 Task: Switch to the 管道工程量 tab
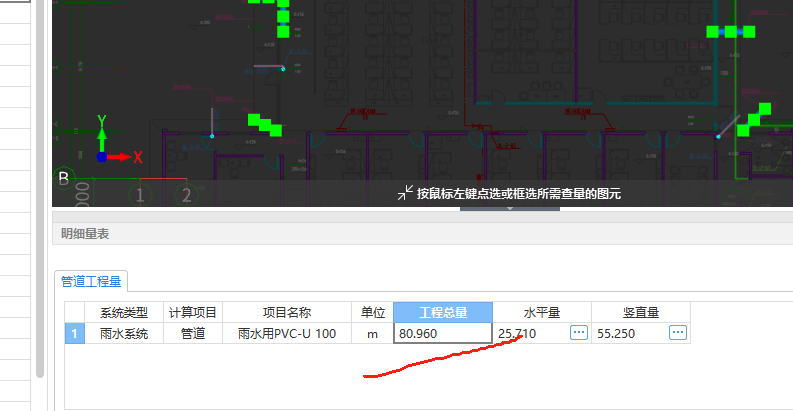pyautogui.click(x=91, y=282)
